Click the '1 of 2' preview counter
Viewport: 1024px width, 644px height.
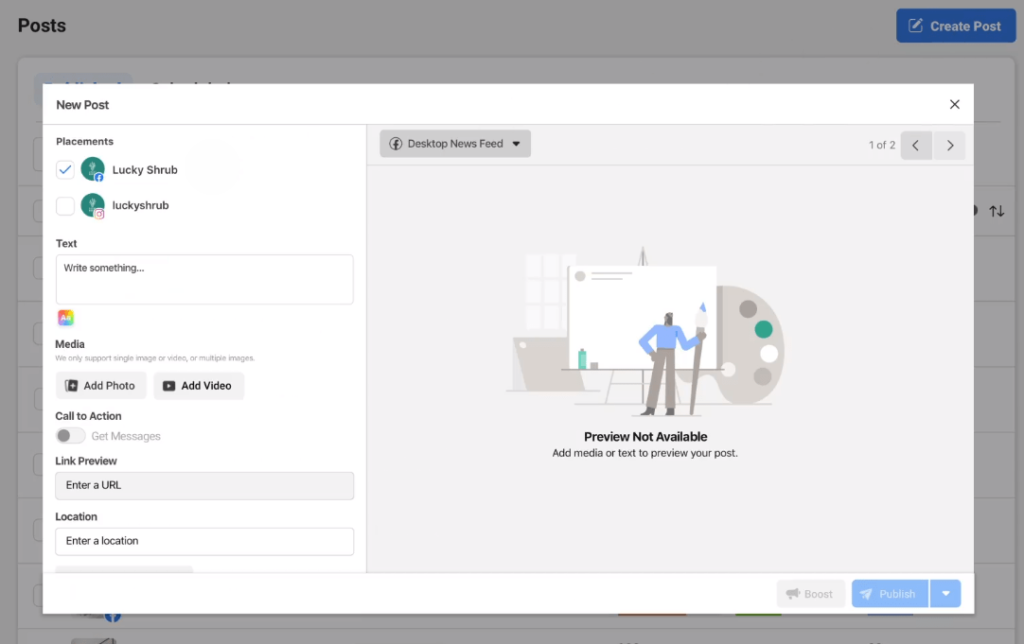click(x=882, y=145)
